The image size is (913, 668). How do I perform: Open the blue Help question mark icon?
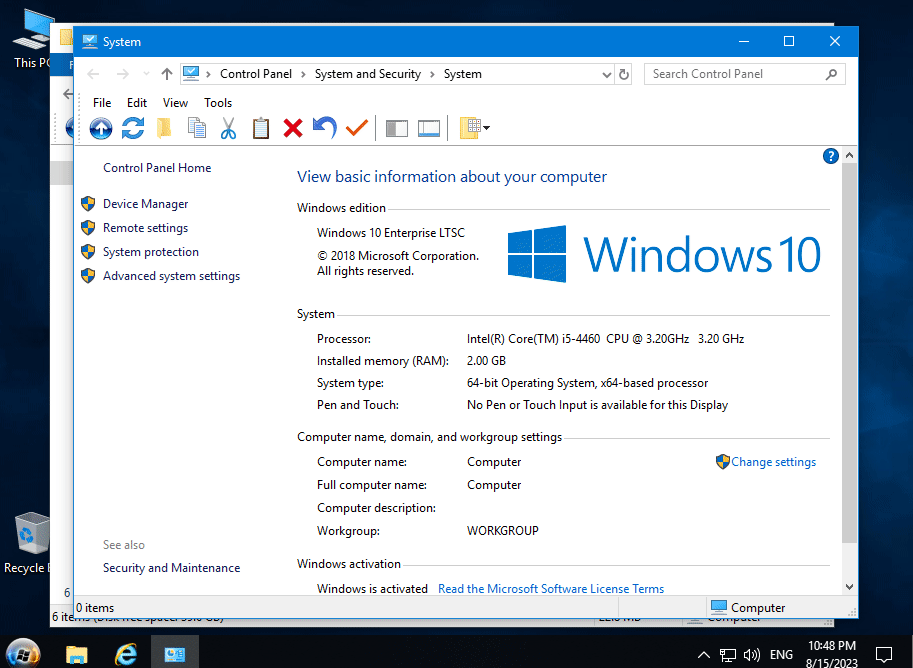pos(831,156)
